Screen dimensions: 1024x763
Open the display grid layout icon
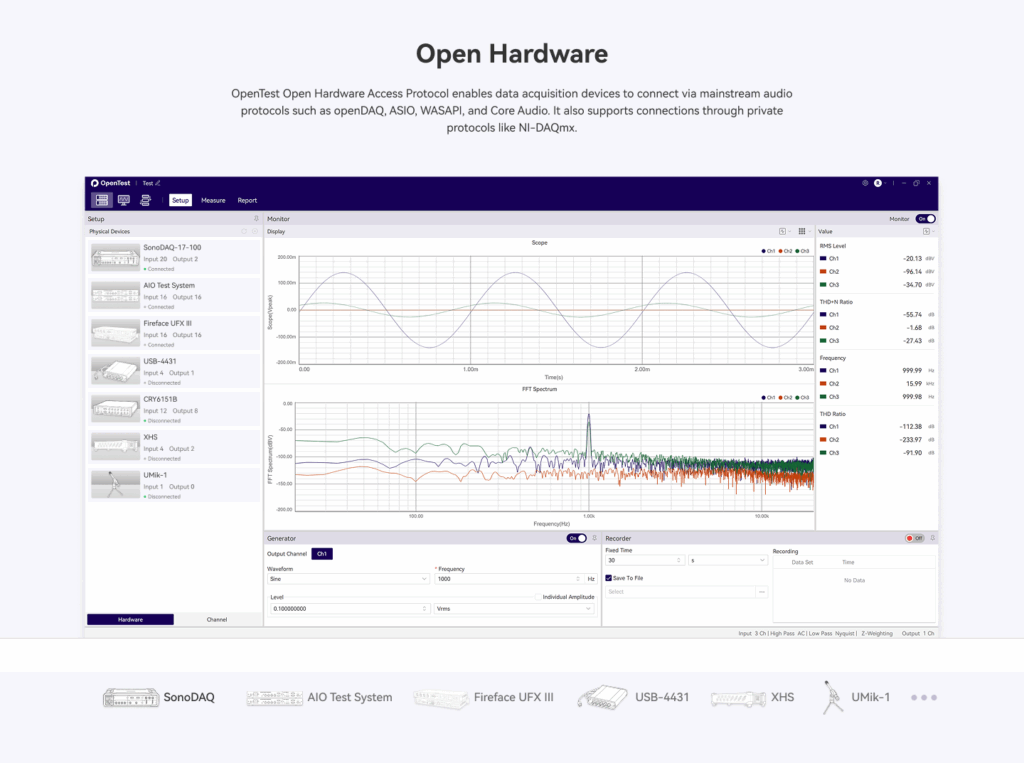(x=802, y=231)
